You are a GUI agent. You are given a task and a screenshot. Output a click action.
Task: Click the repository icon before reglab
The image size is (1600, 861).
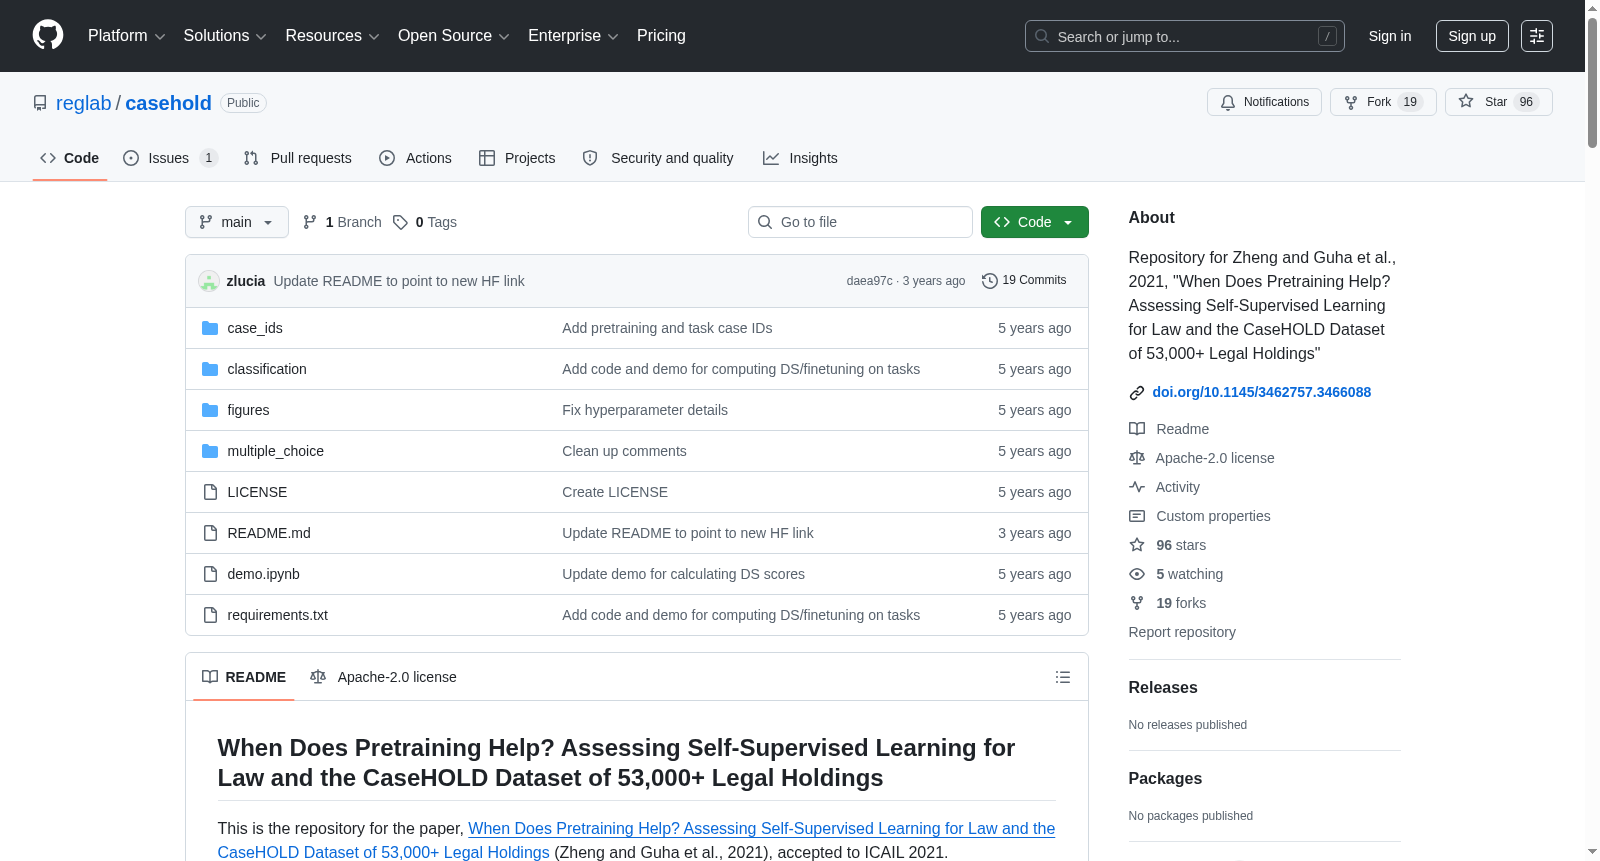tap(40, 103)
